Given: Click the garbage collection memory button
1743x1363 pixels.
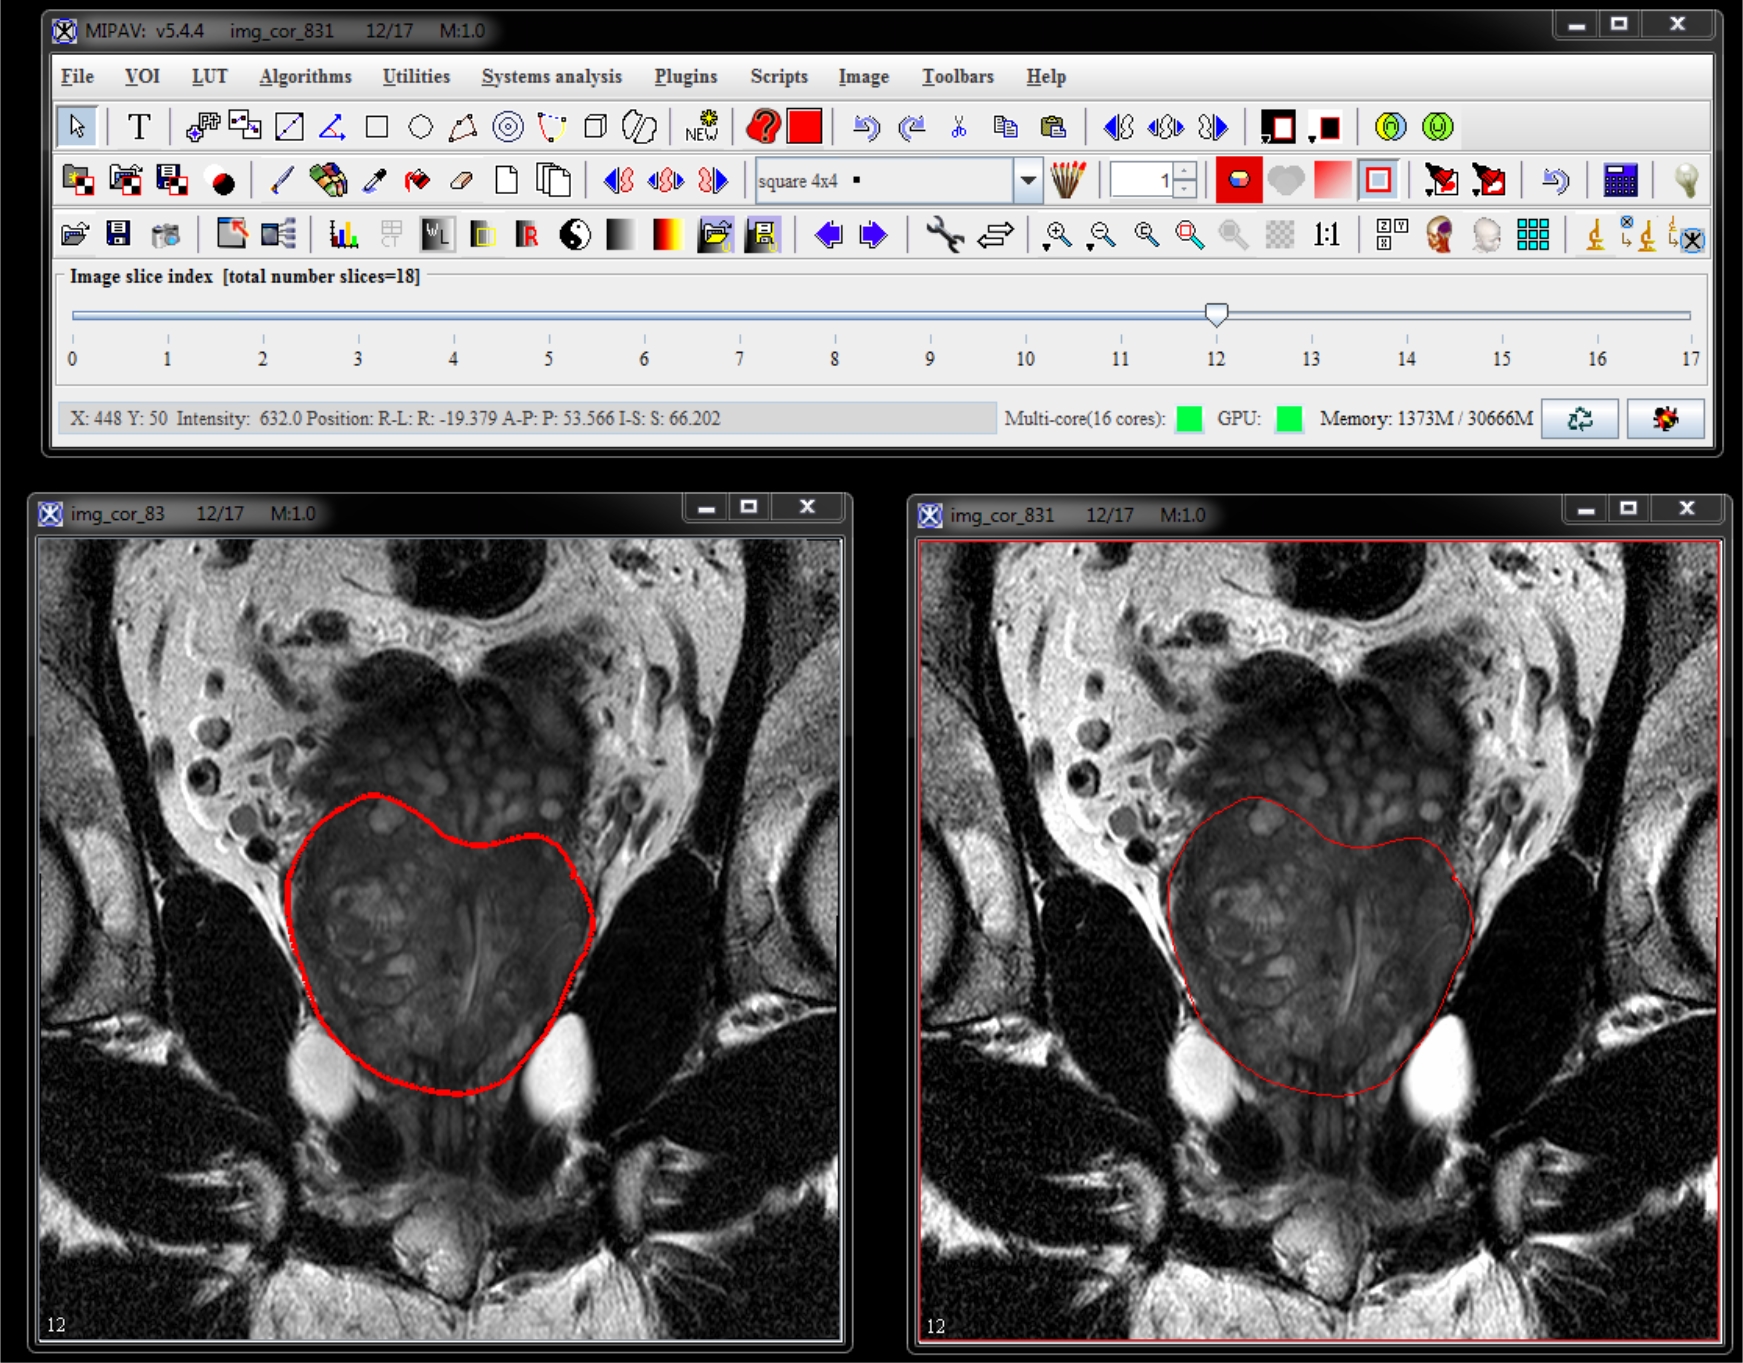Looking at the screenshot, I should (1579, 419).
